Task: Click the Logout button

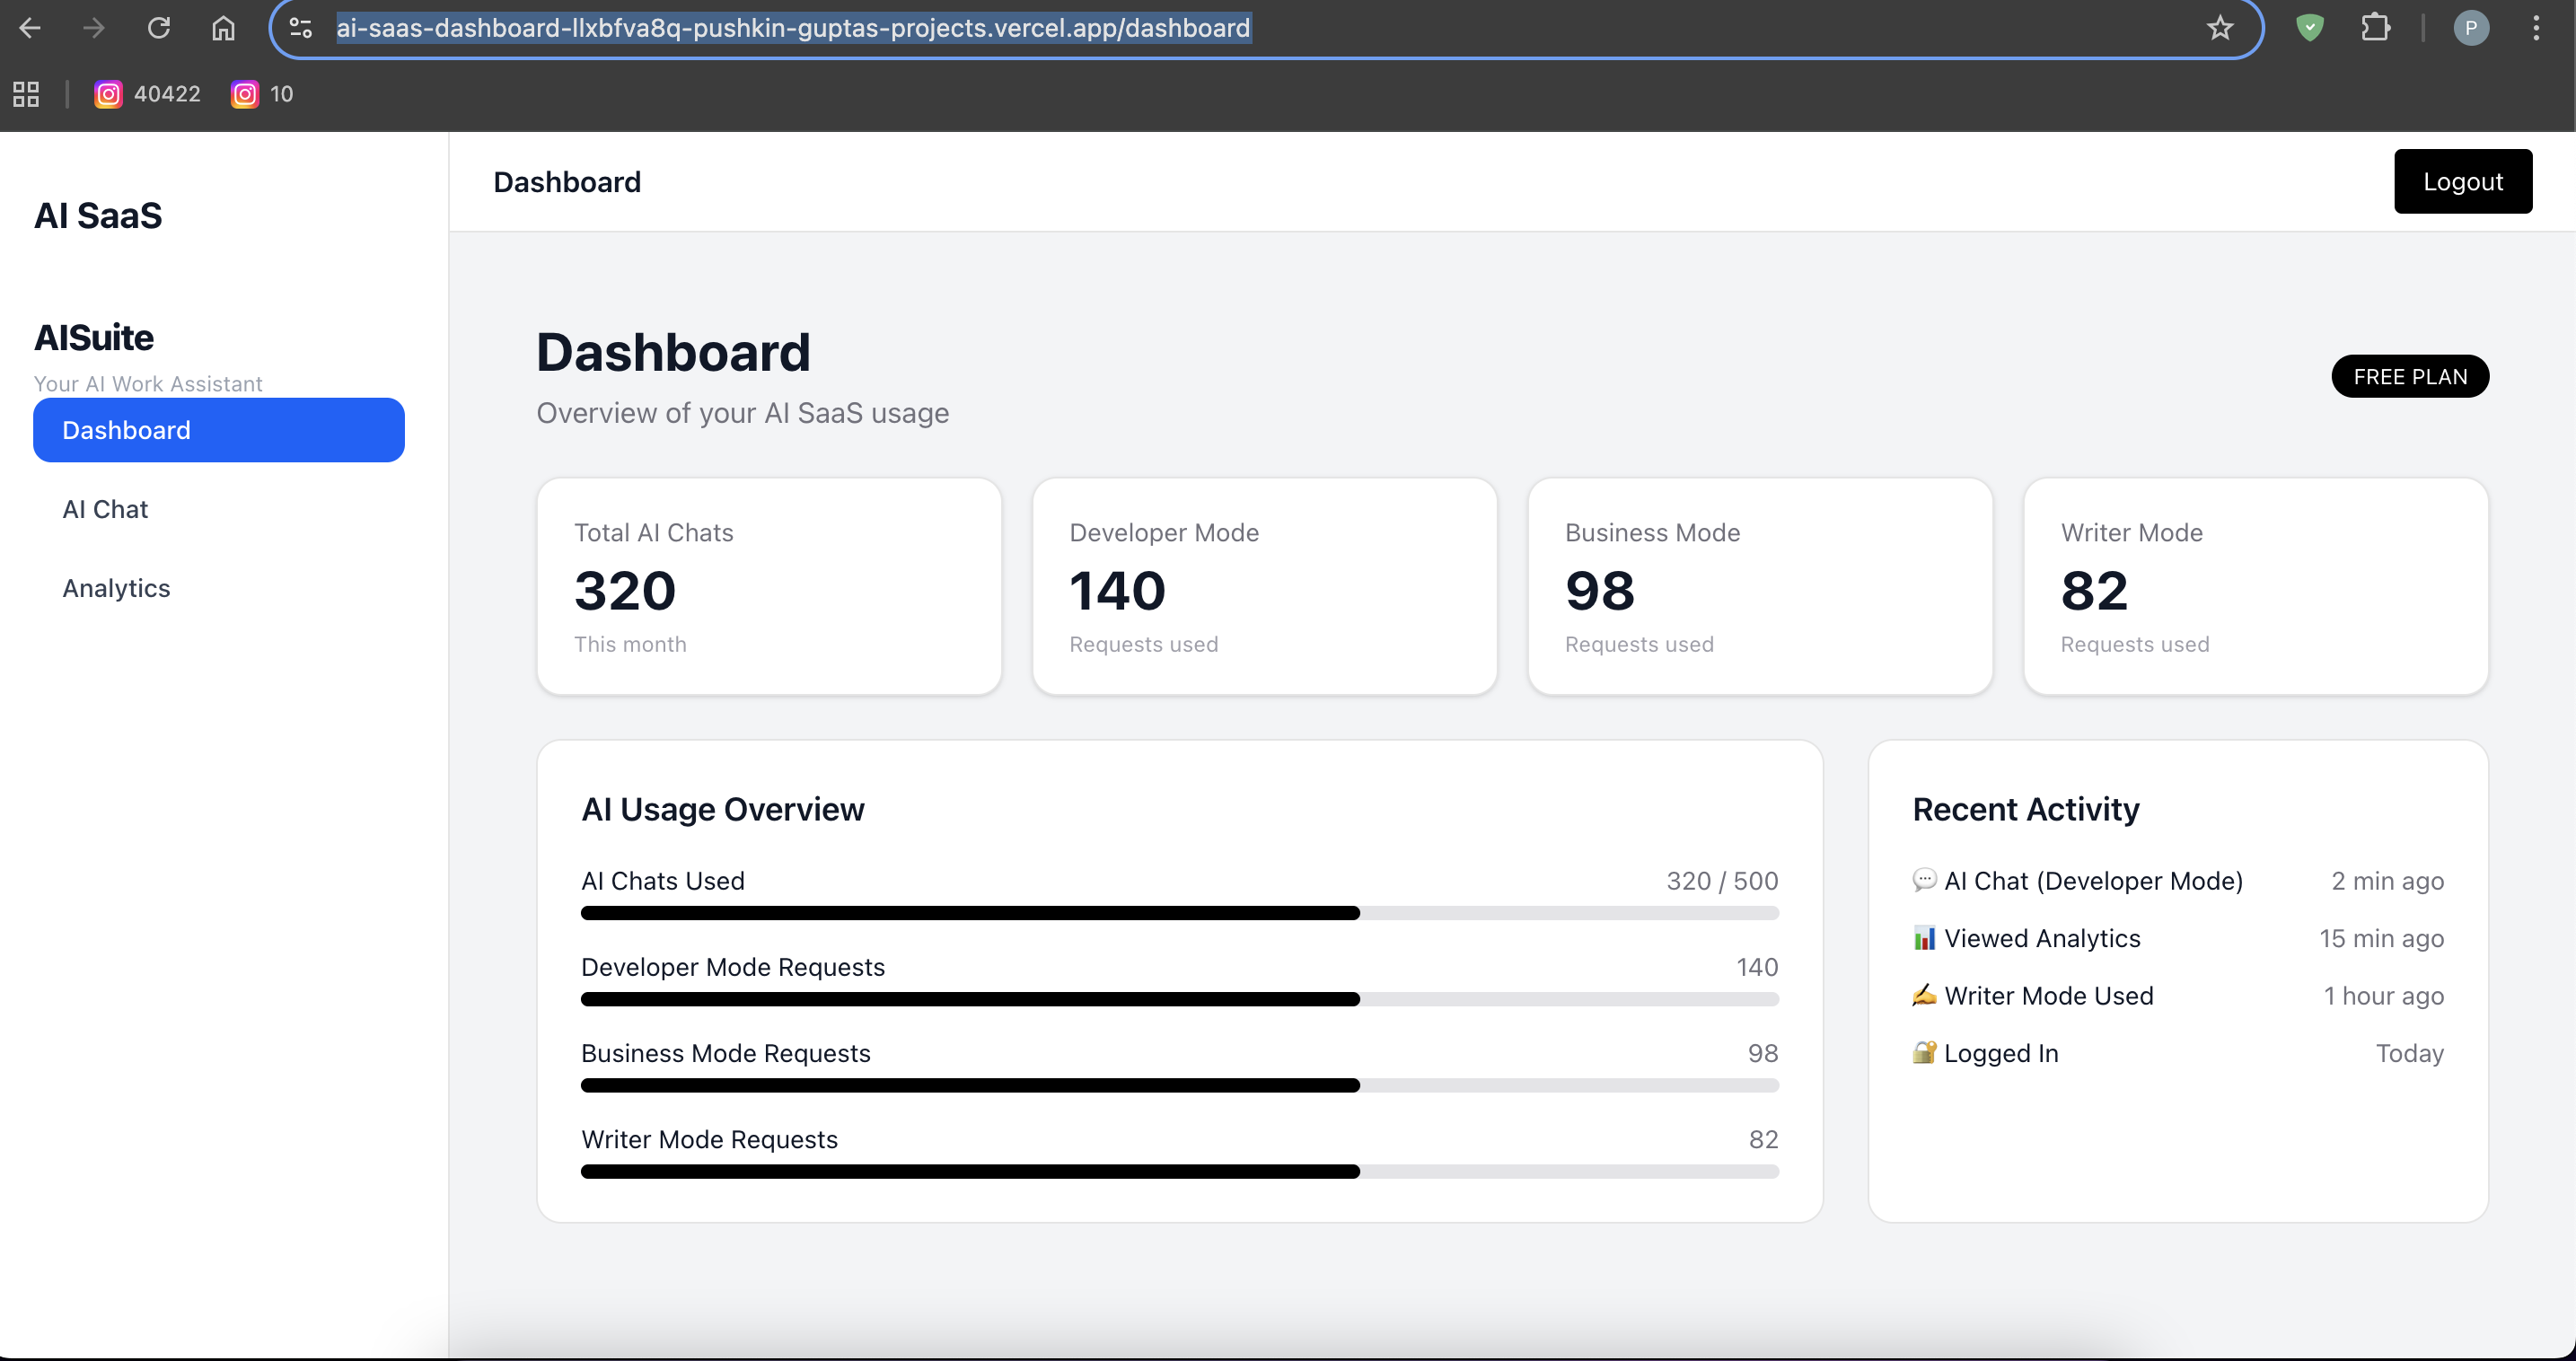Action: coord(2463,181)
